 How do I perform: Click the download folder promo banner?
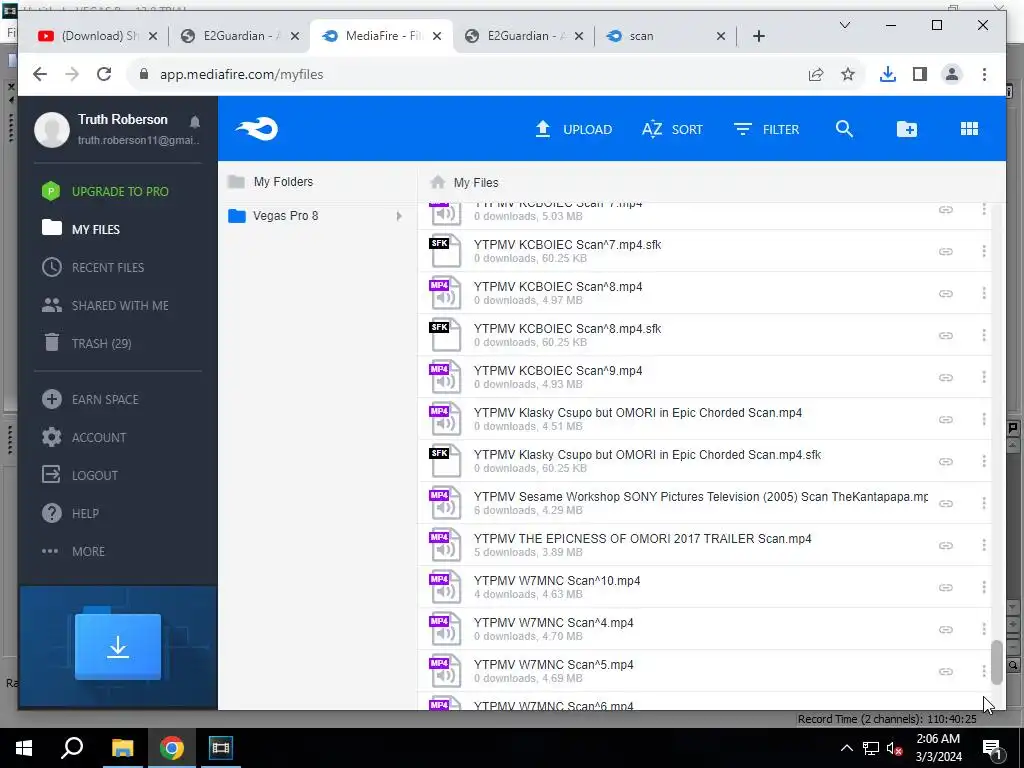pos(118,647)
